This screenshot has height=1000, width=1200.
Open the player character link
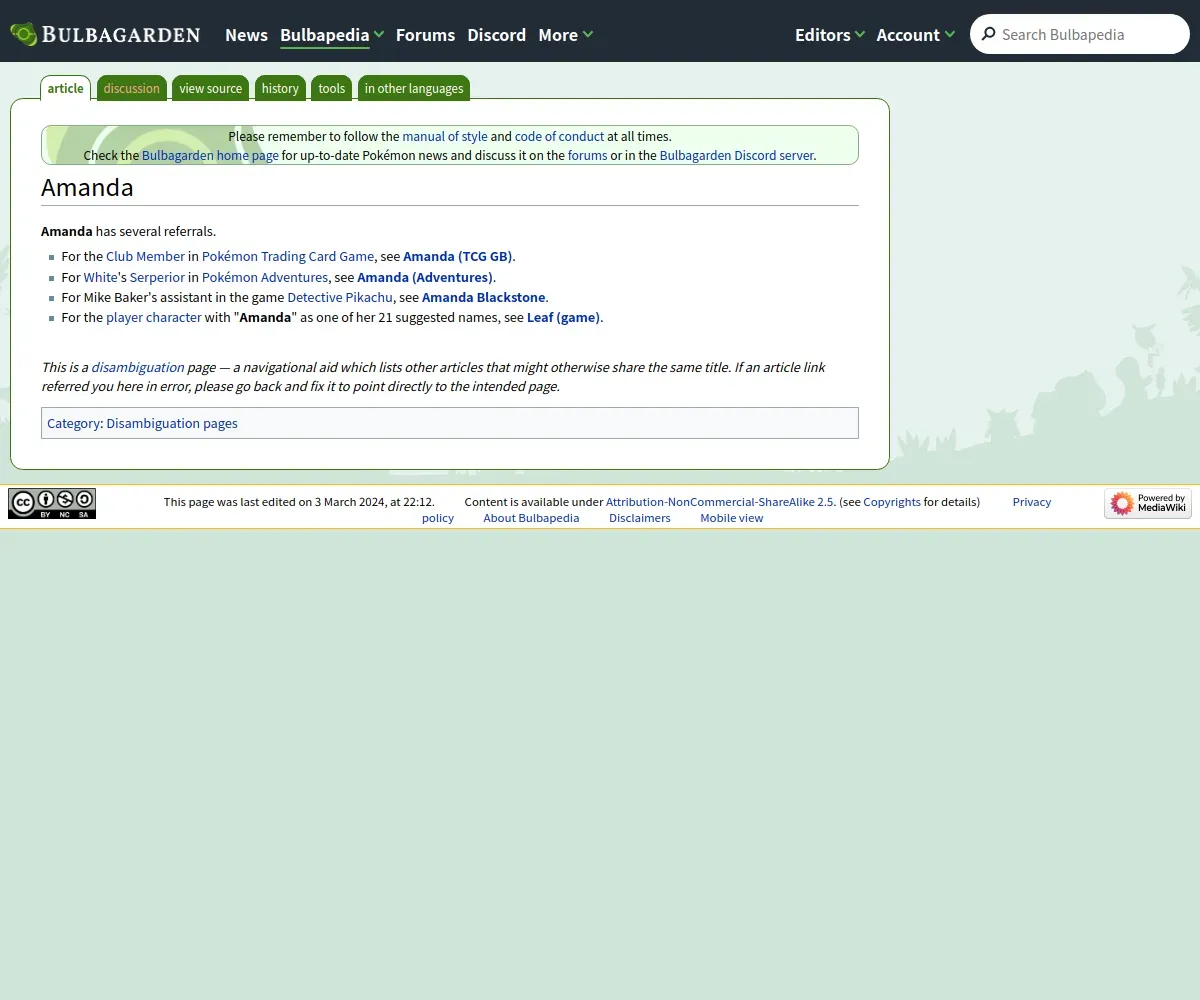click(x=154, y=317)
